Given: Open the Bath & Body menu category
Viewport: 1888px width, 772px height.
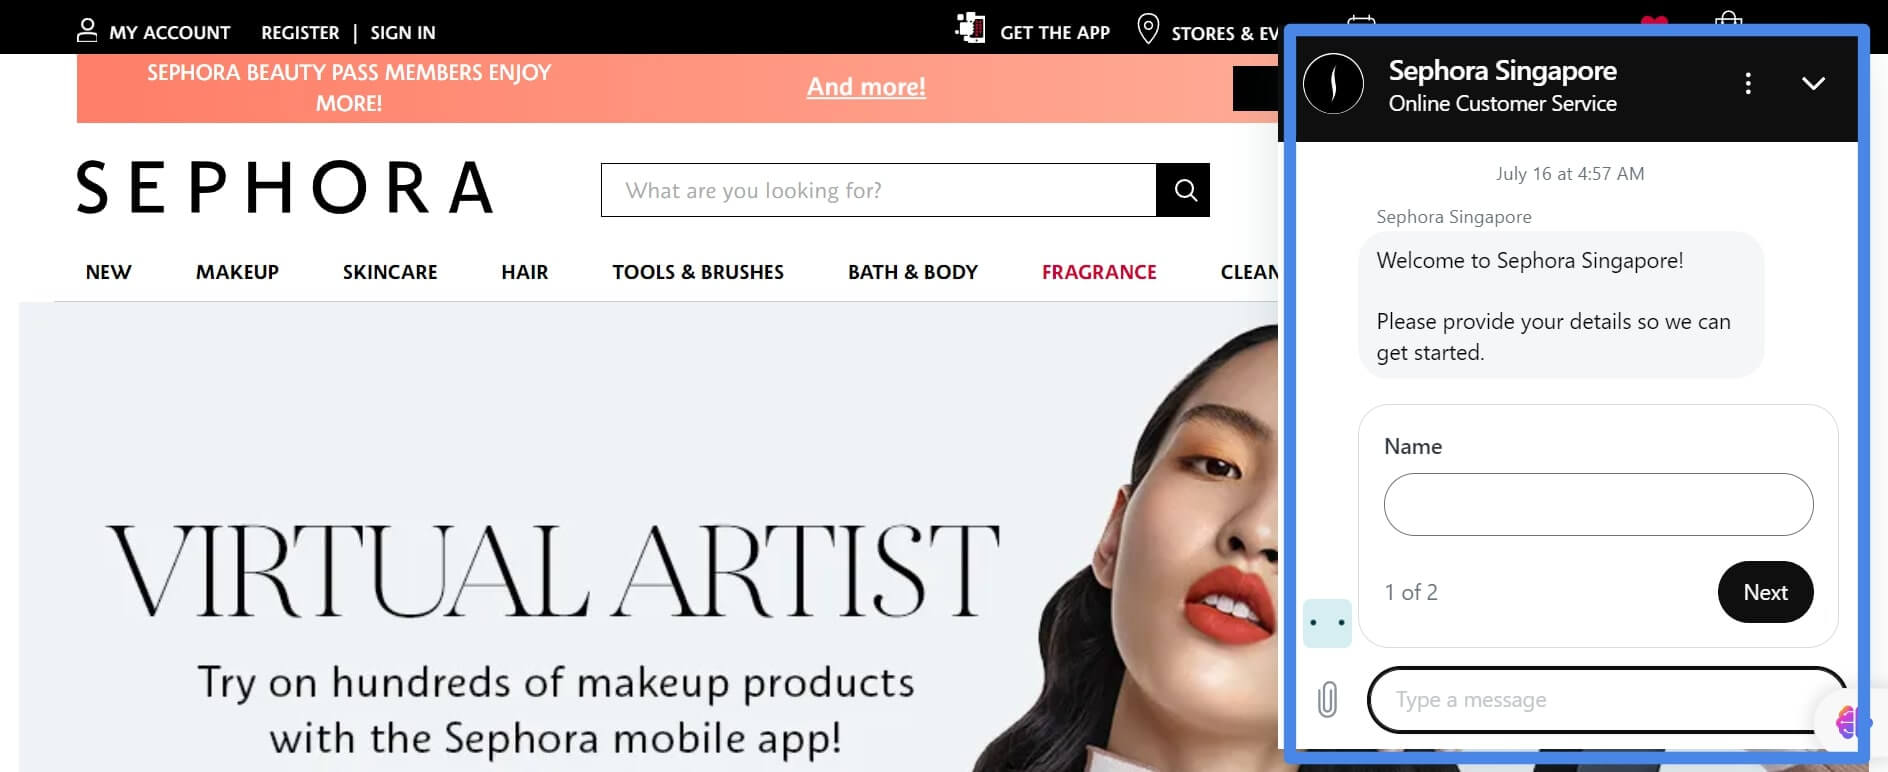Looking at the screenshot, I should (913, 272).
